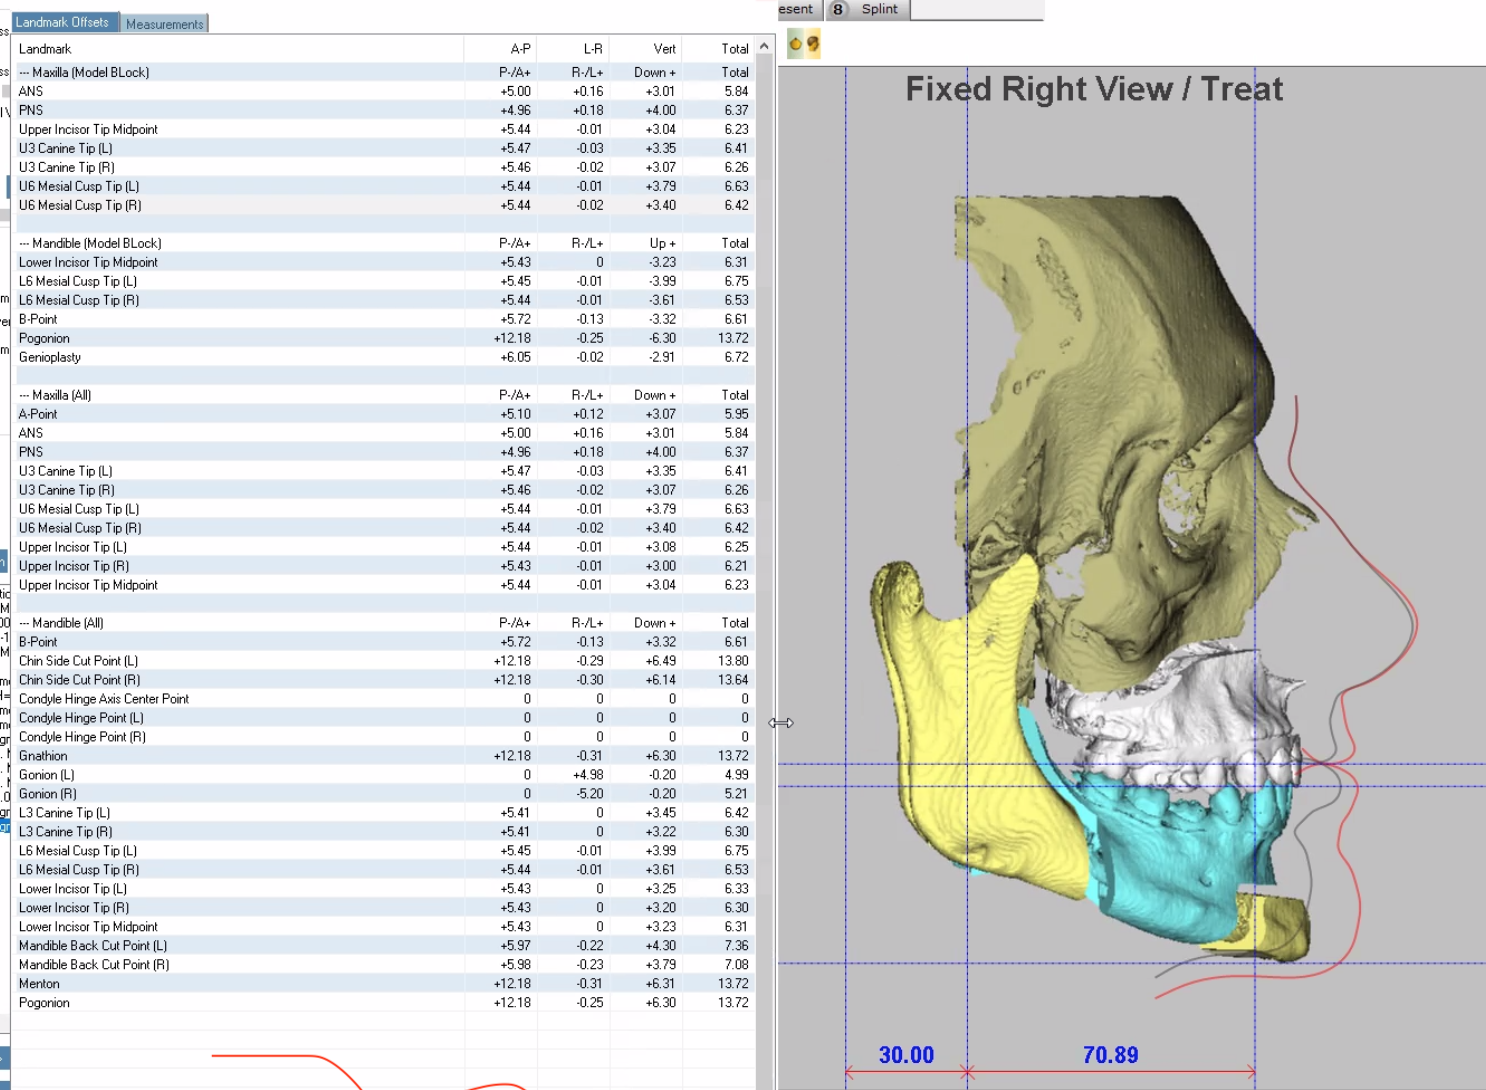This screenshot has height=1090, width=1486.
Task: Click the round yellow skull view icon
Action: tap(795, 44)
